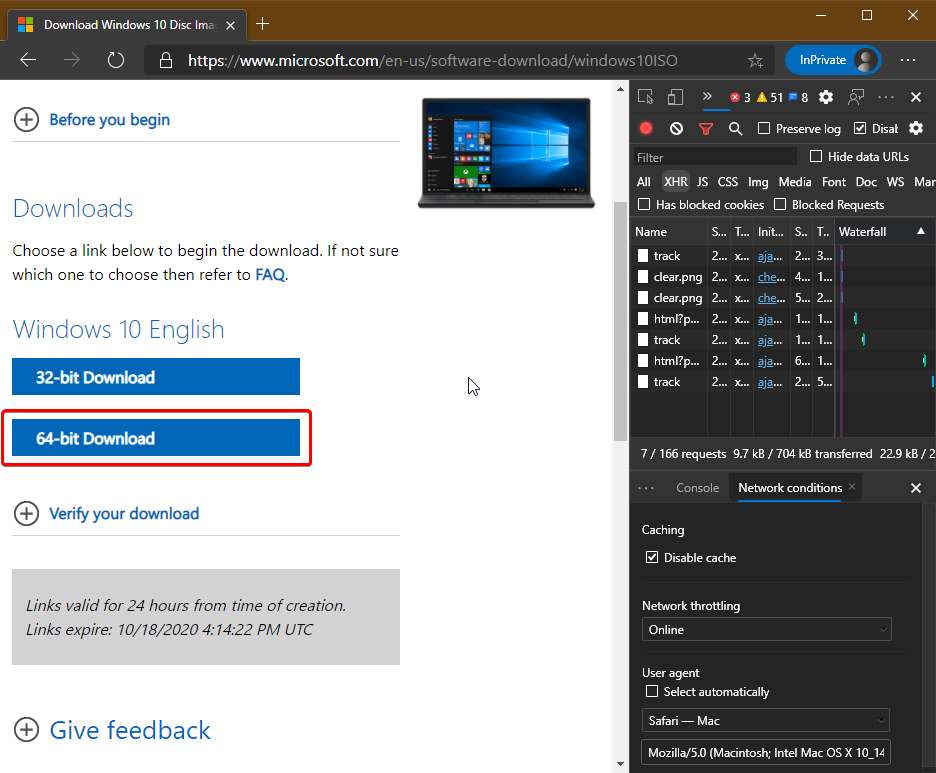Enable Hide data URLs checkbox
This screenshot has height=773, width=936.
point(815,156)
